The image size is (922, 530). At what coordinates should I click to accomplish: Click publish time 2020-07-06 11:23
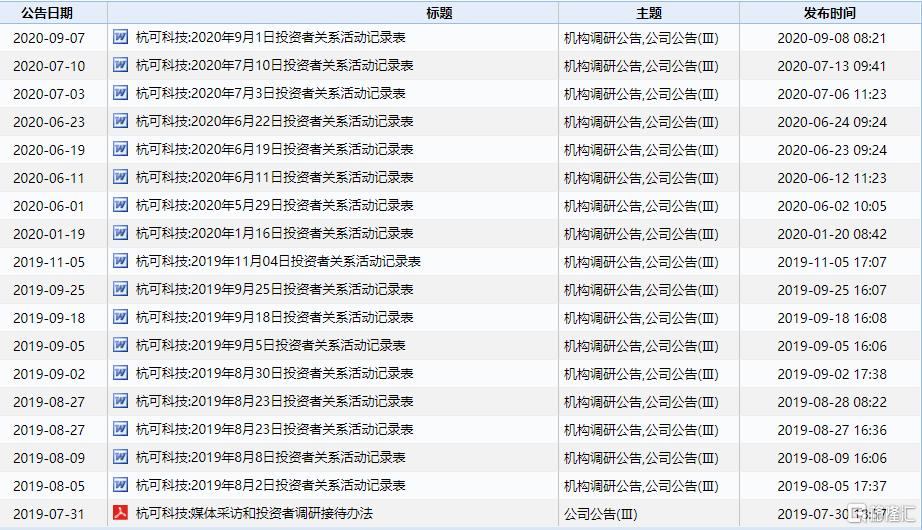[x=831, y=94]
